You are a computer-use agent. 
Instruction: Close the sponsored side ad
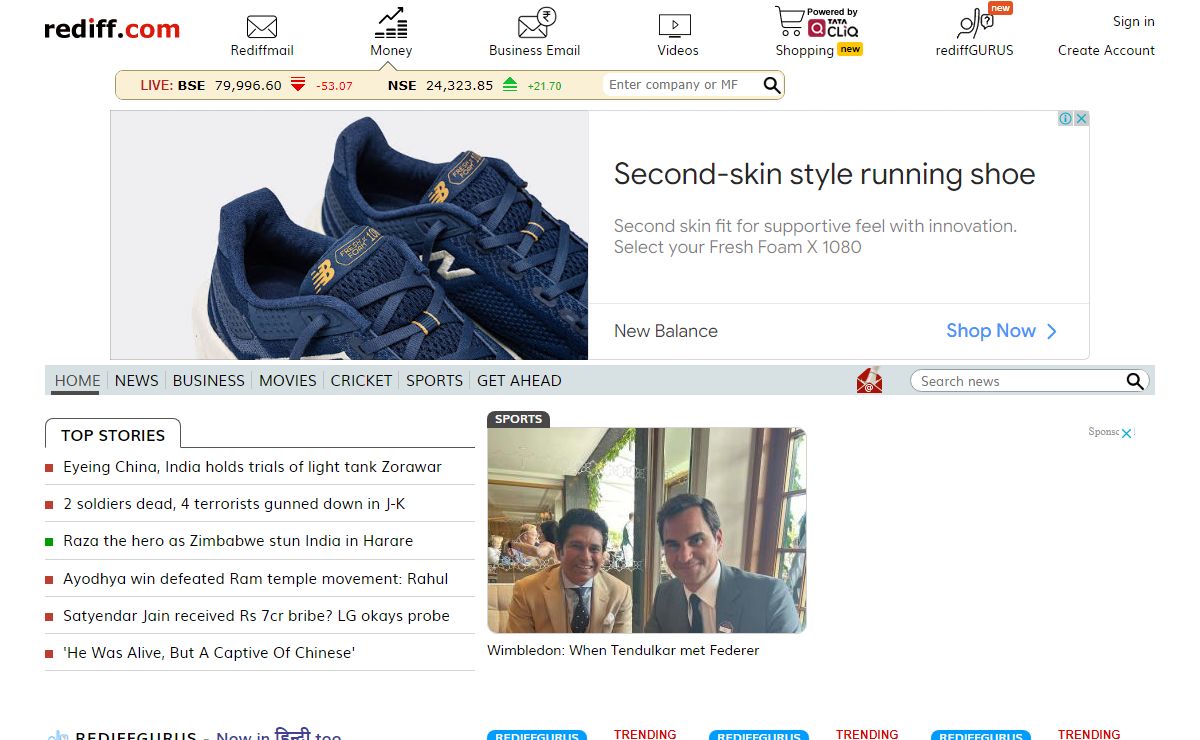coord(1126,433)
